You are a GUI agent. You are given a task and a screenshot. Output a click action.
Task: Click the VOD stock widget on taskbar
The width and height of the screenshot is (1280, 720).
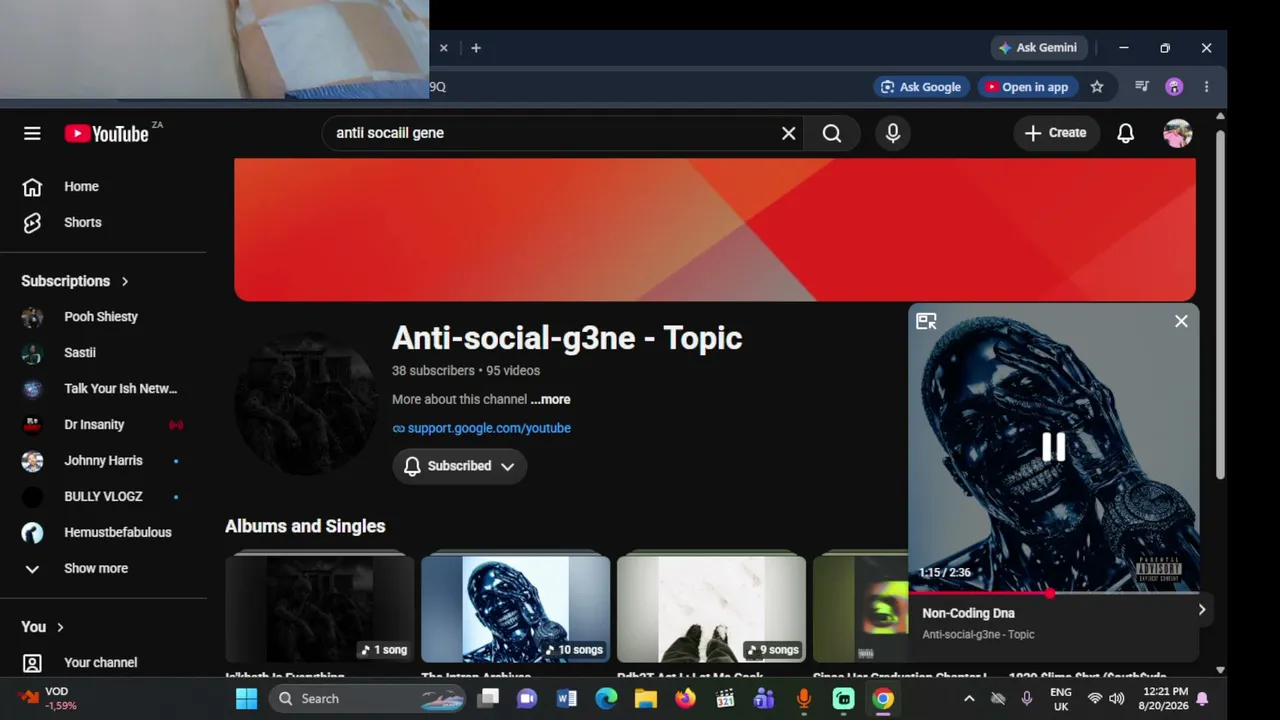[x=47, y=698]
